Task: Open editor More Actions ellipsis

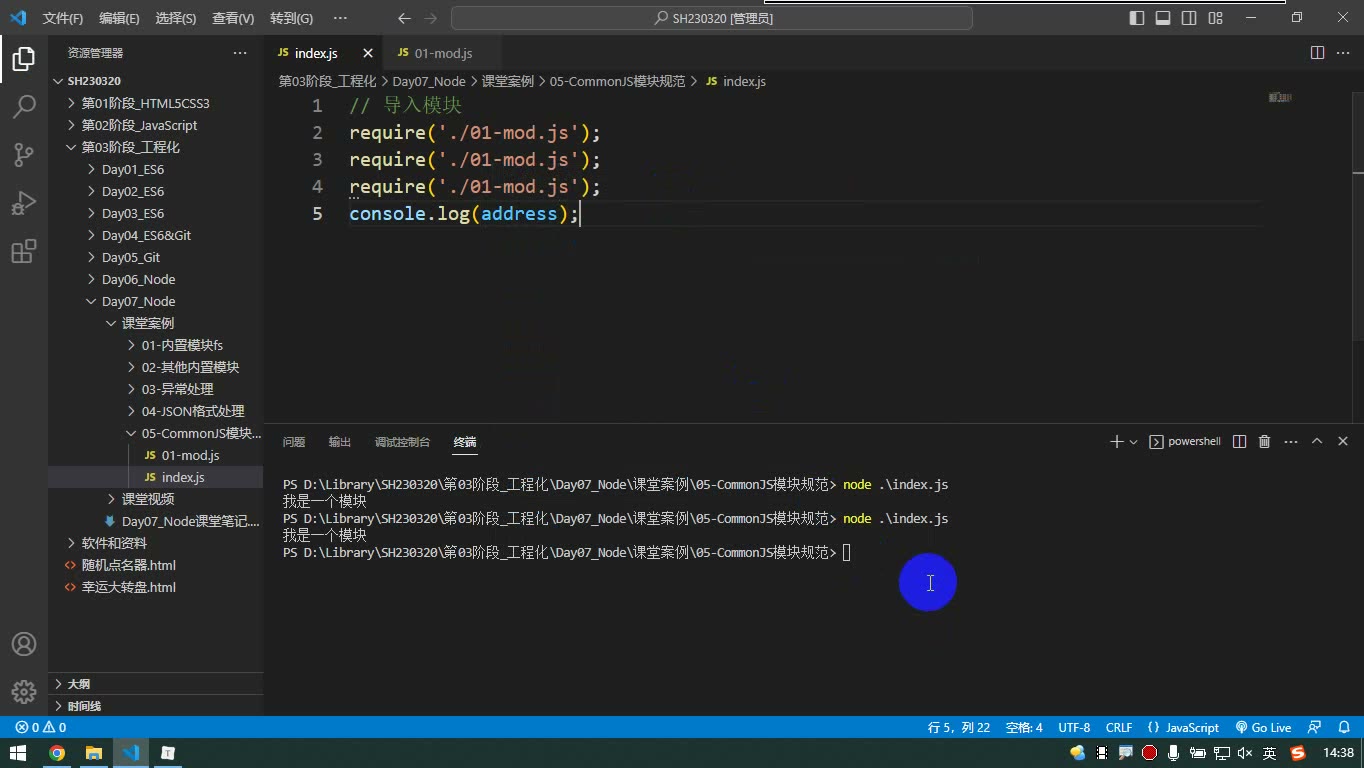Action: point(1343,53)
